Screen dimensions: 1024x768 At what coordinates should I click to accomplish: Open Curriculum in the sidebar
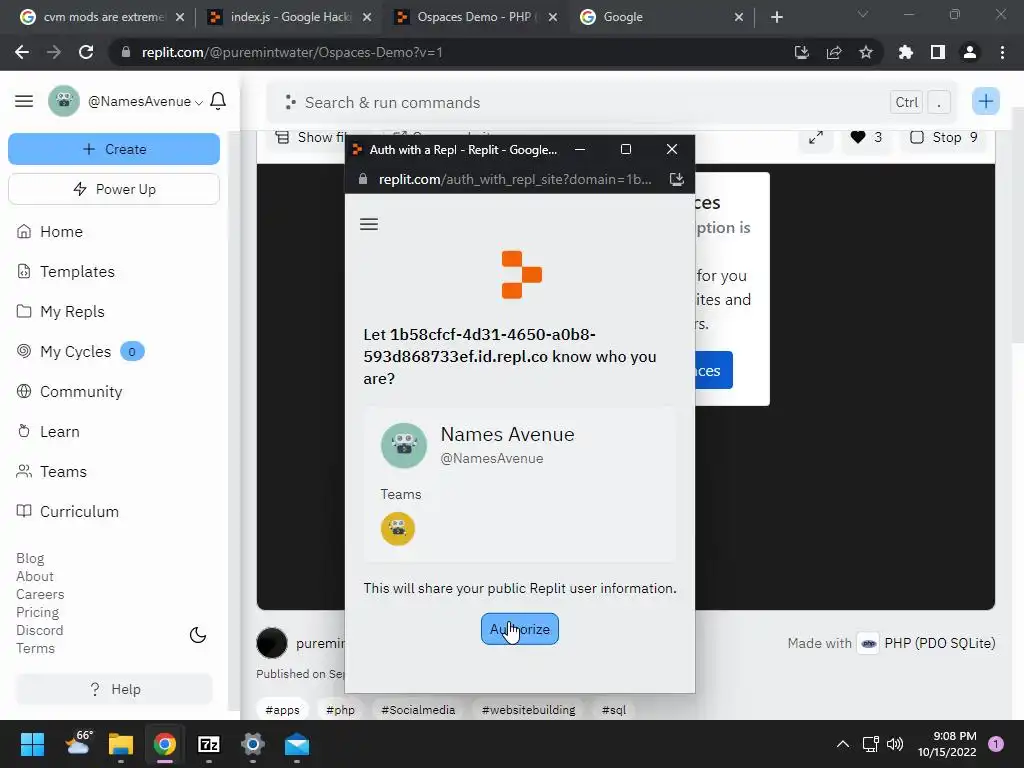[67, 511]
